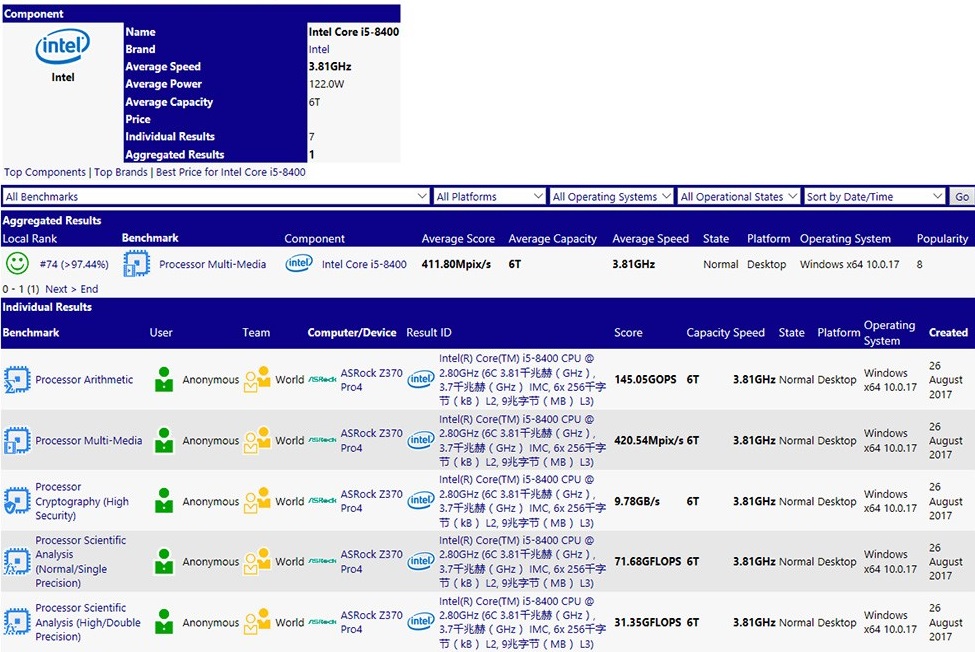Screen dimensions: 975x652
Task: Click the Processor Multi-Media icon in Individual Results
Action: pos(17,440)
